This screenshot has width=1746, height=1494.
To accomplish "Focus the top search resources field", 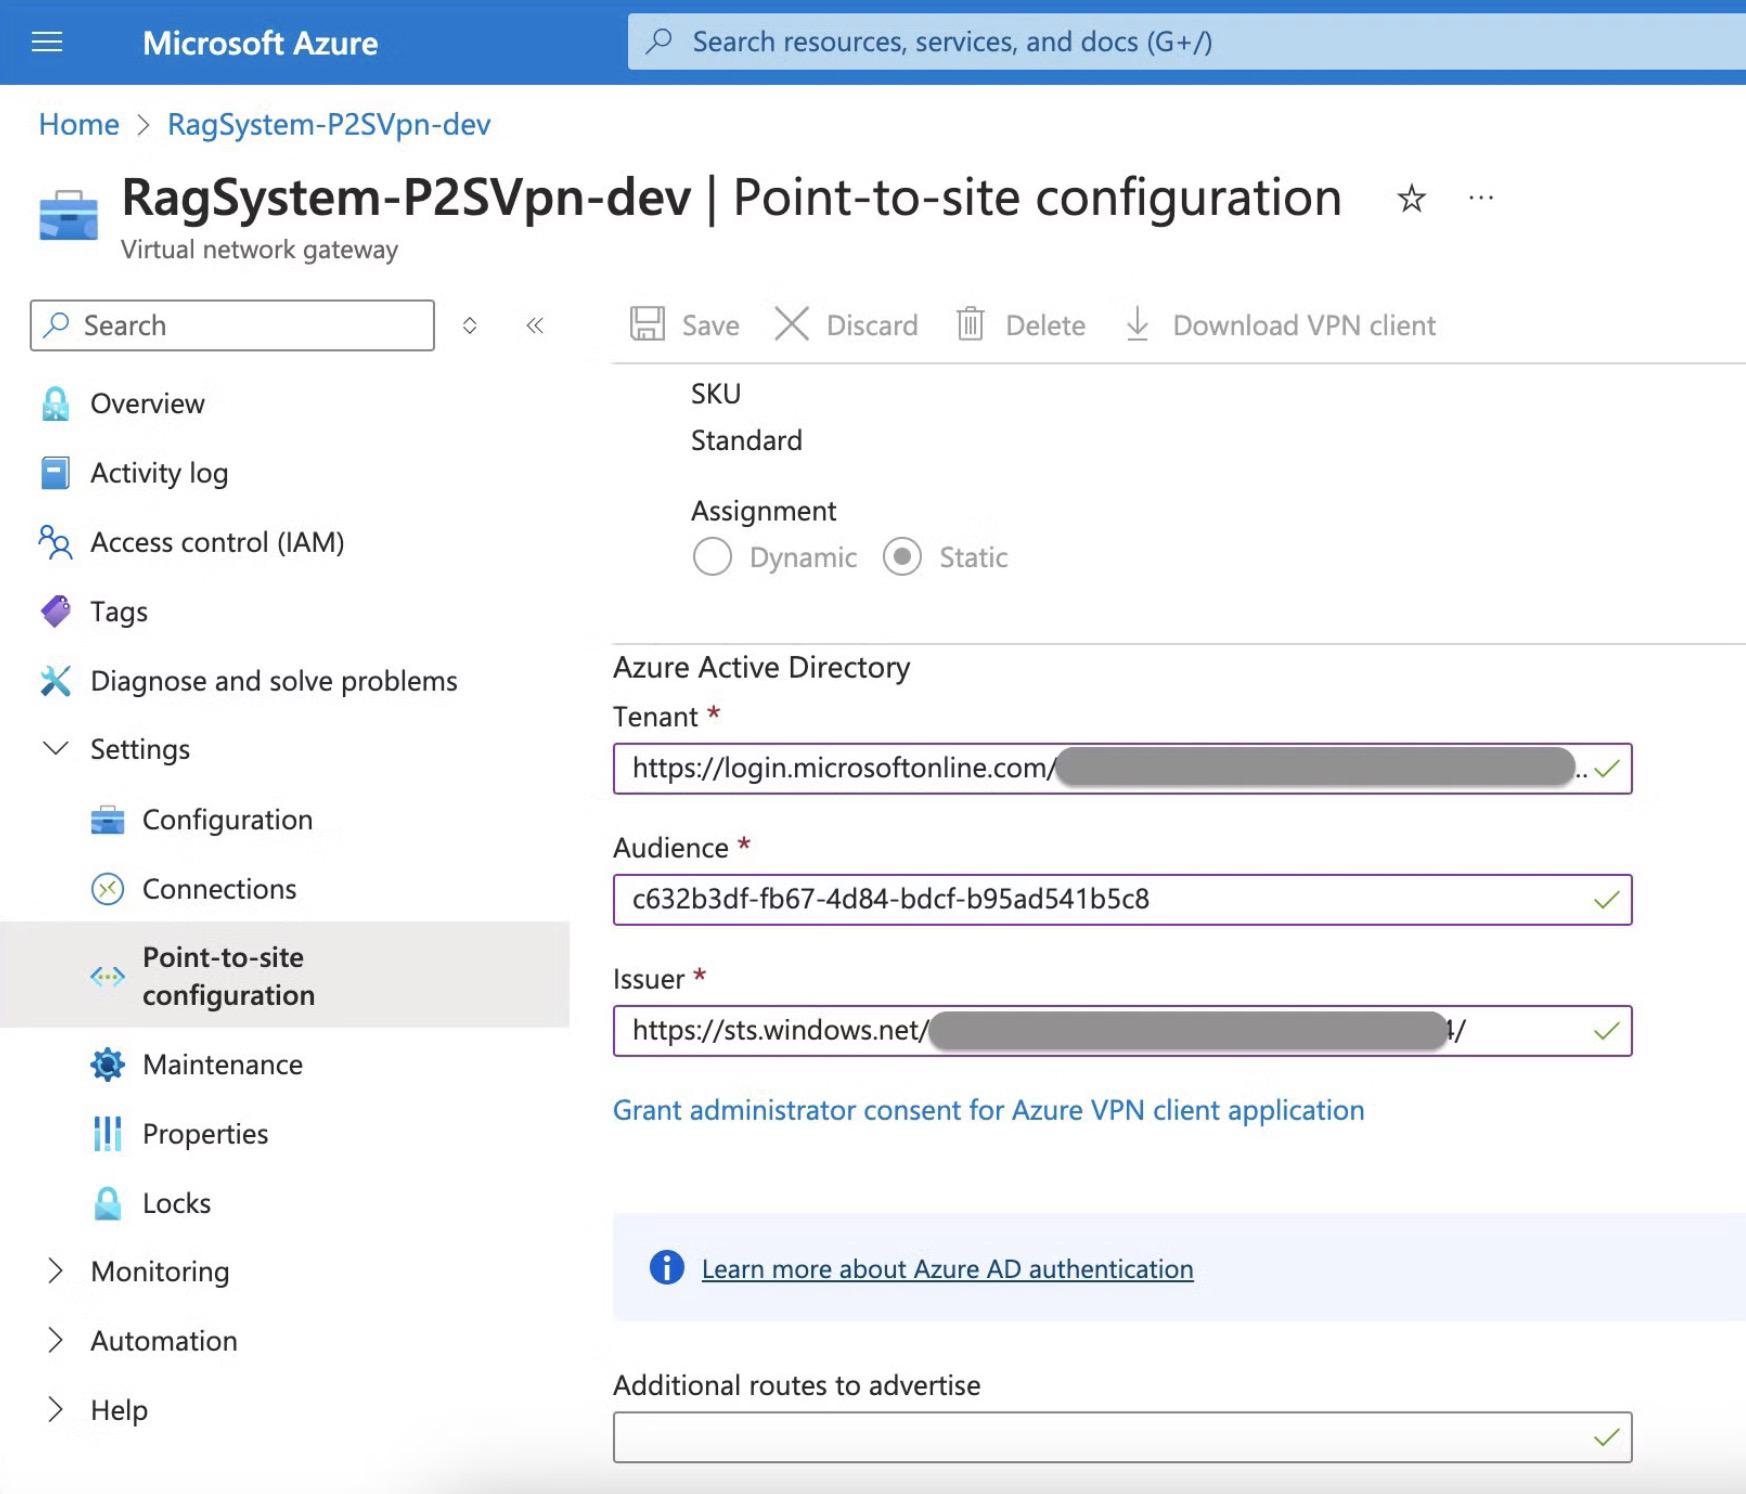I will (1186, 41).
